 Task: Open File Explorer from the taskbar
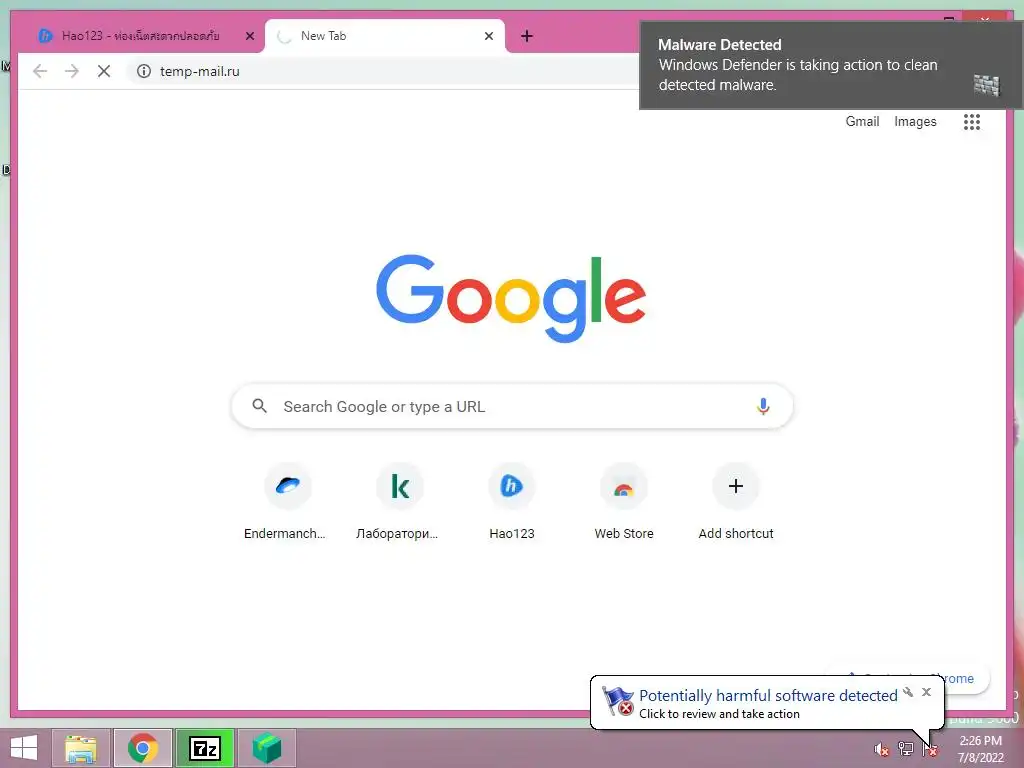tap(81, 748)
